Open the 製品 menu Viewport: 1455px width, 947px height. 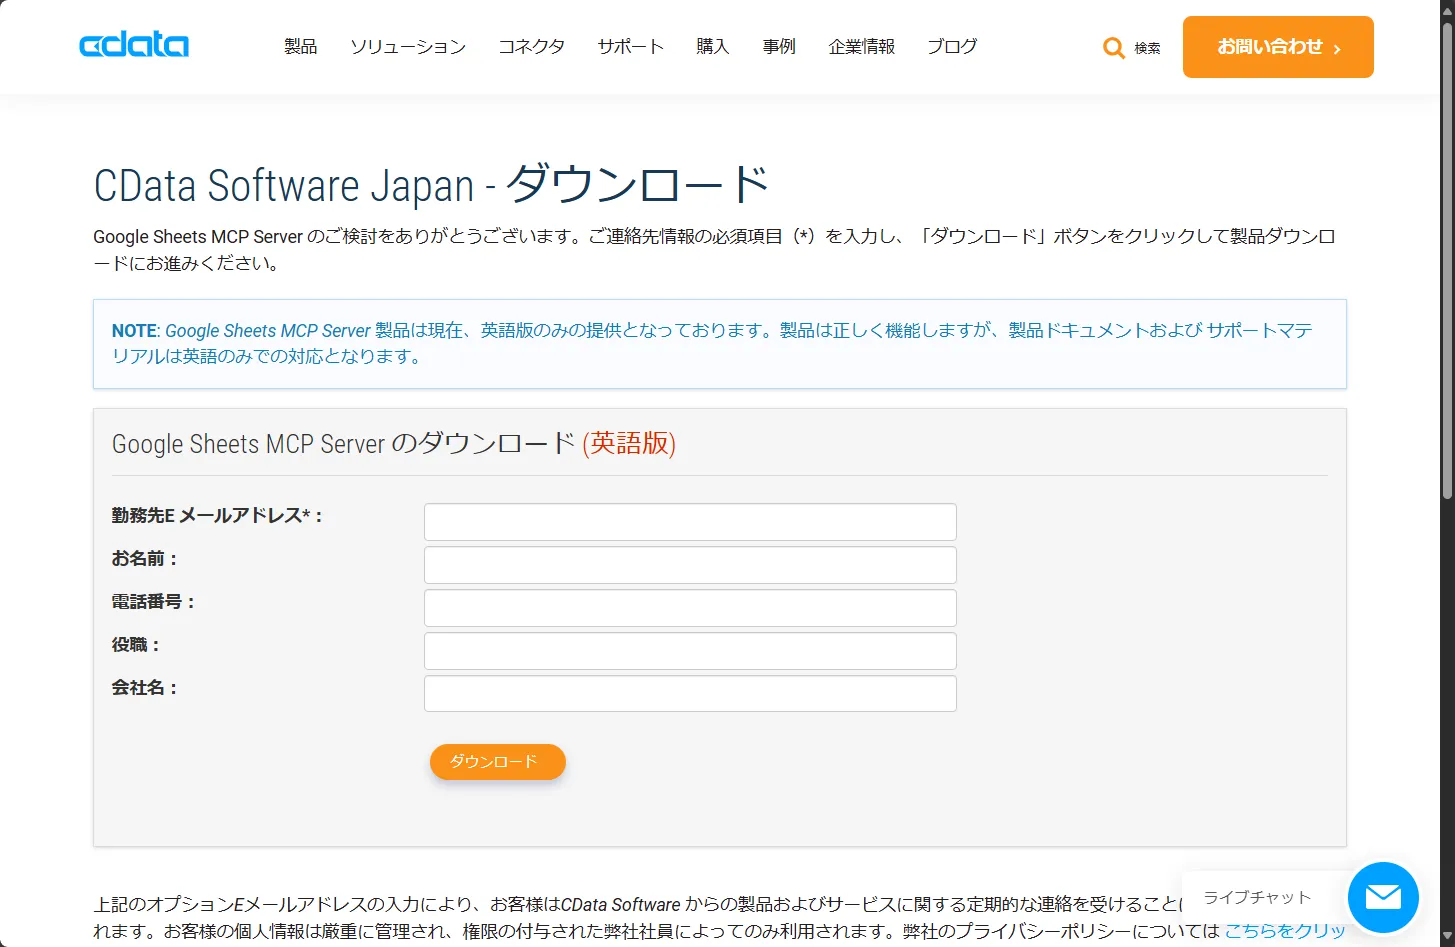tap(301, 47)
